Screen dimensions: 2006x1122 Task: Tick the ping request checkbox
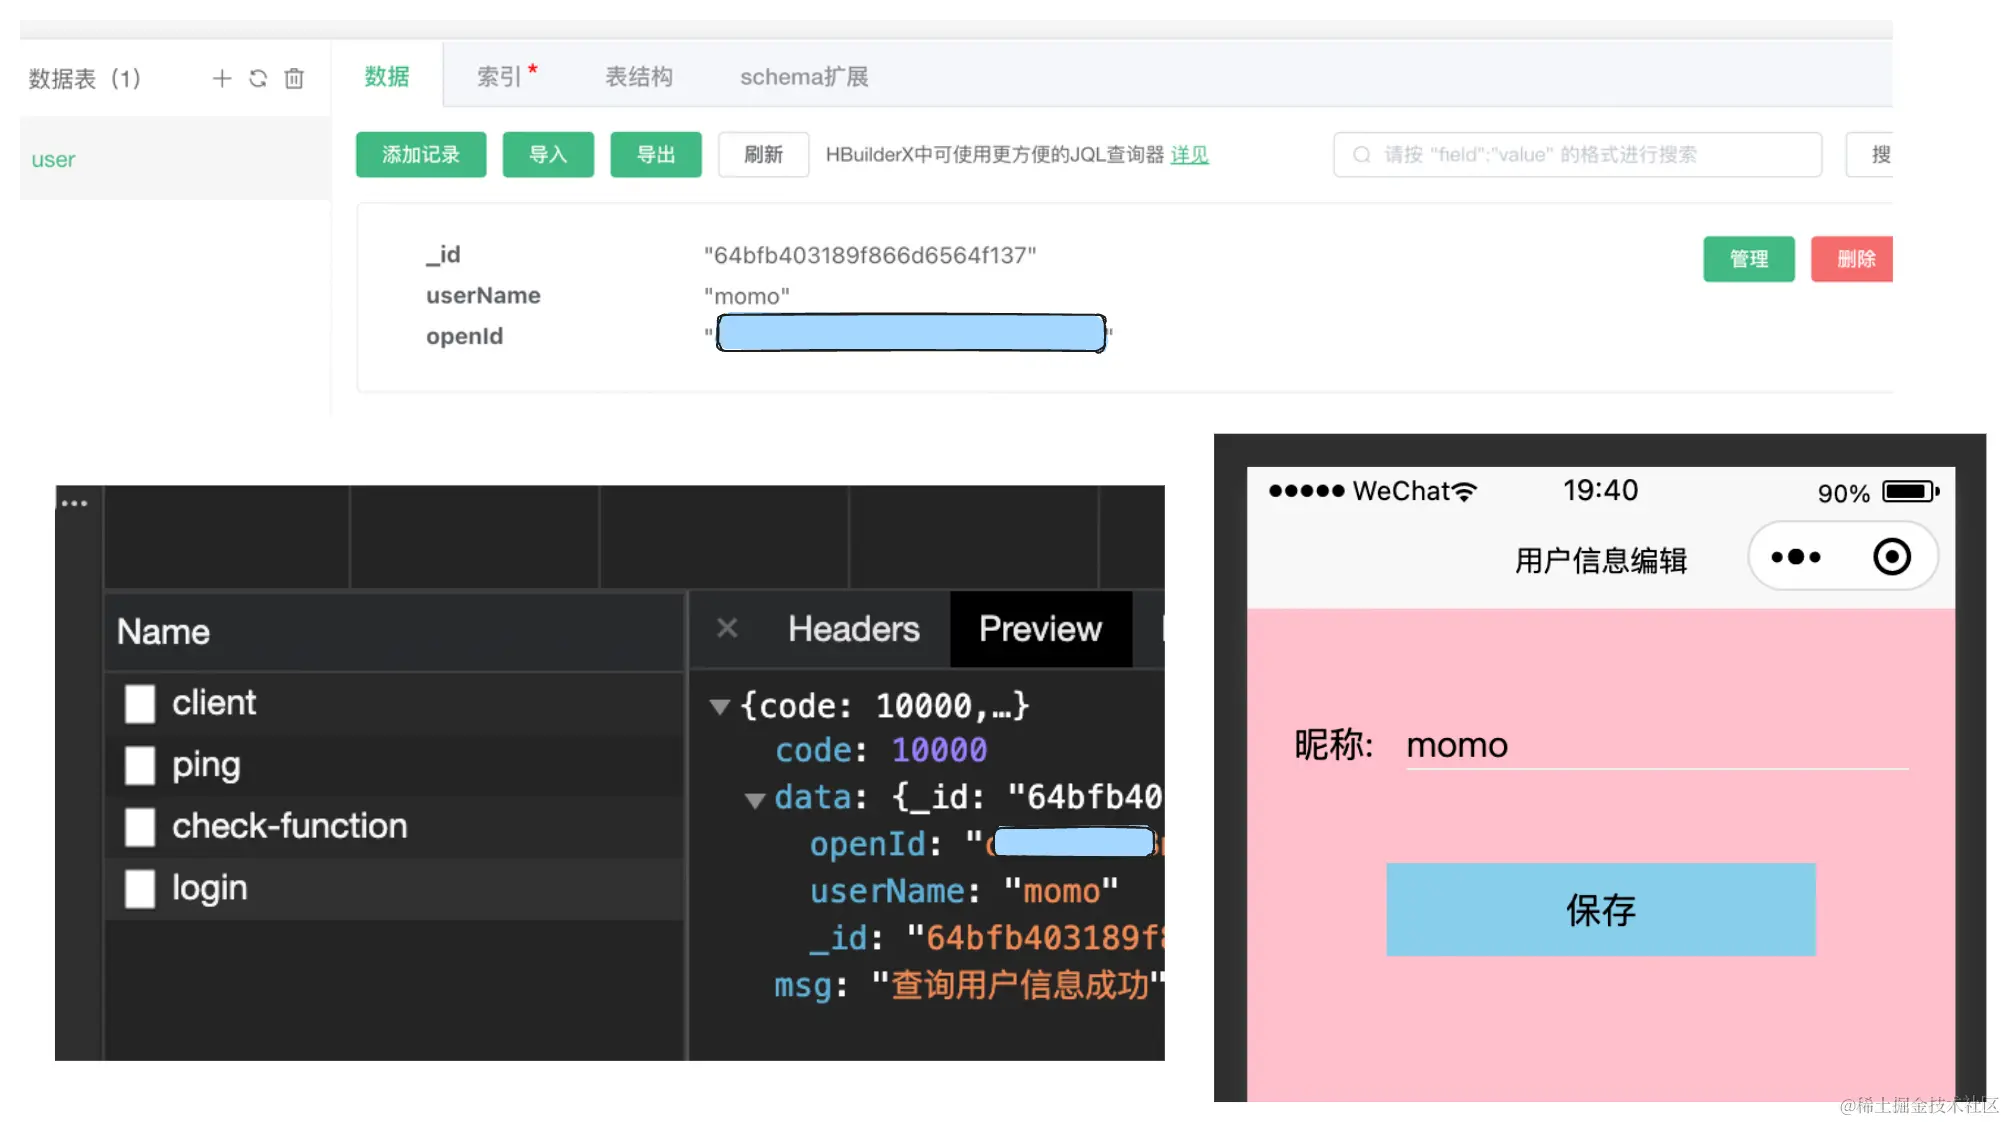140,765
